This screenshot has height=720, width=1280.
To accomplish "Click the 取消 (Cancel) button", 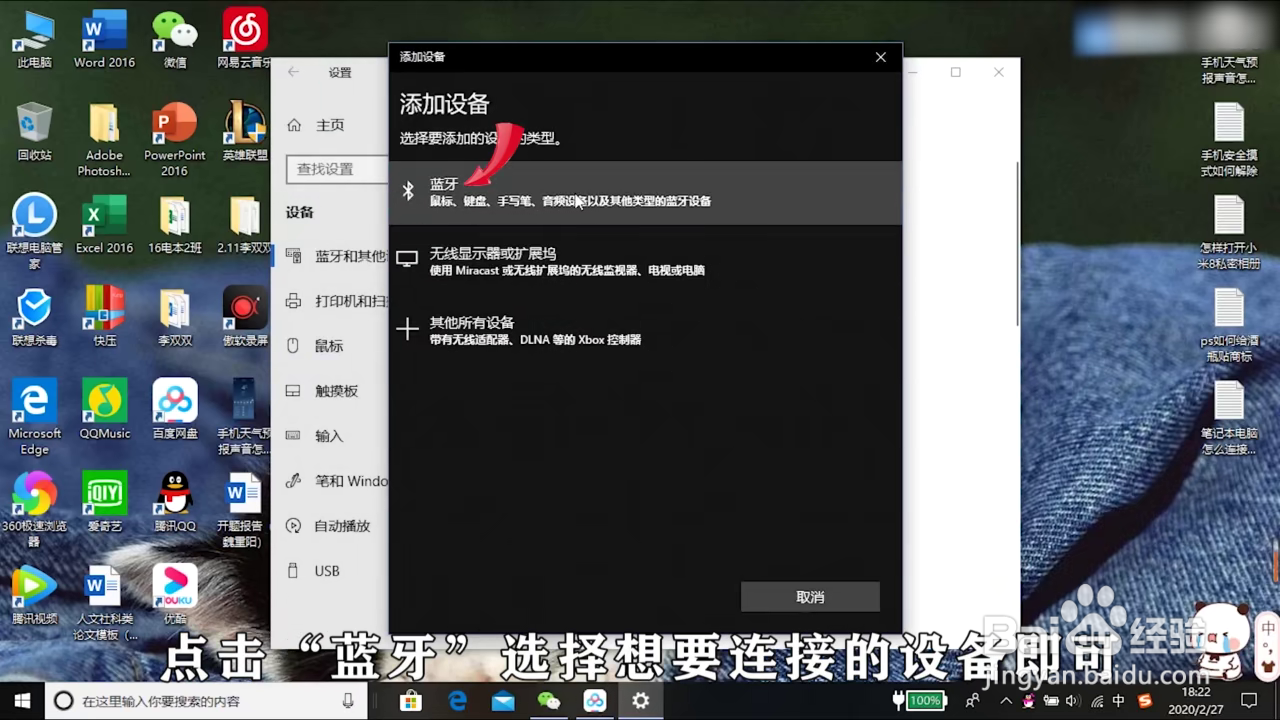I will tap(809, 596).
